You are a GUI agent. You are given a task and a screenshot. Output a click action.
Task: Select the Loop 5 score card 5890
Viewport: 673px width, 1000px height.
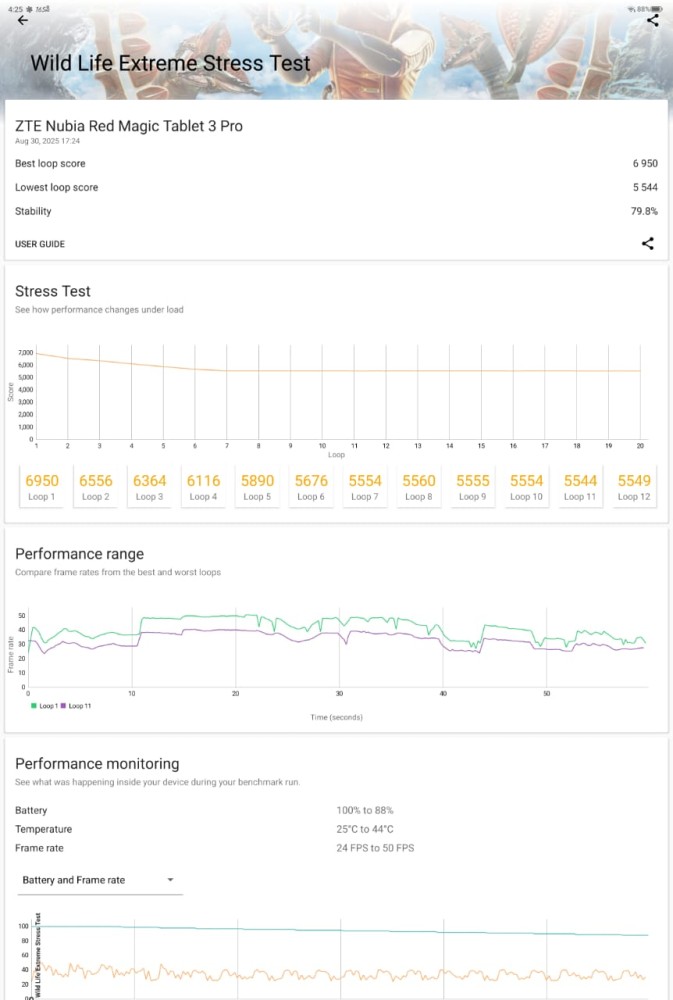tap(257, 487)
